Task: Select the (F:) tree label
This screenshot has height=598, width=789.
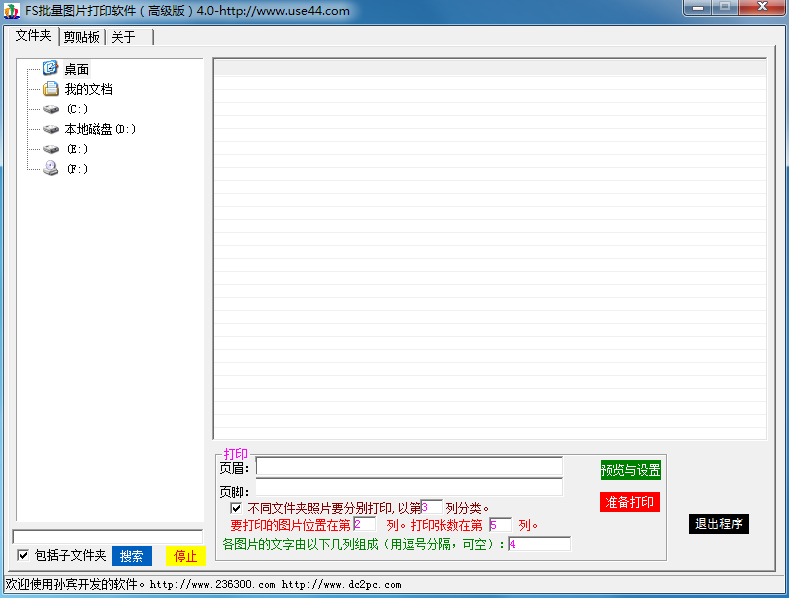Action: (x=77, y=169)
